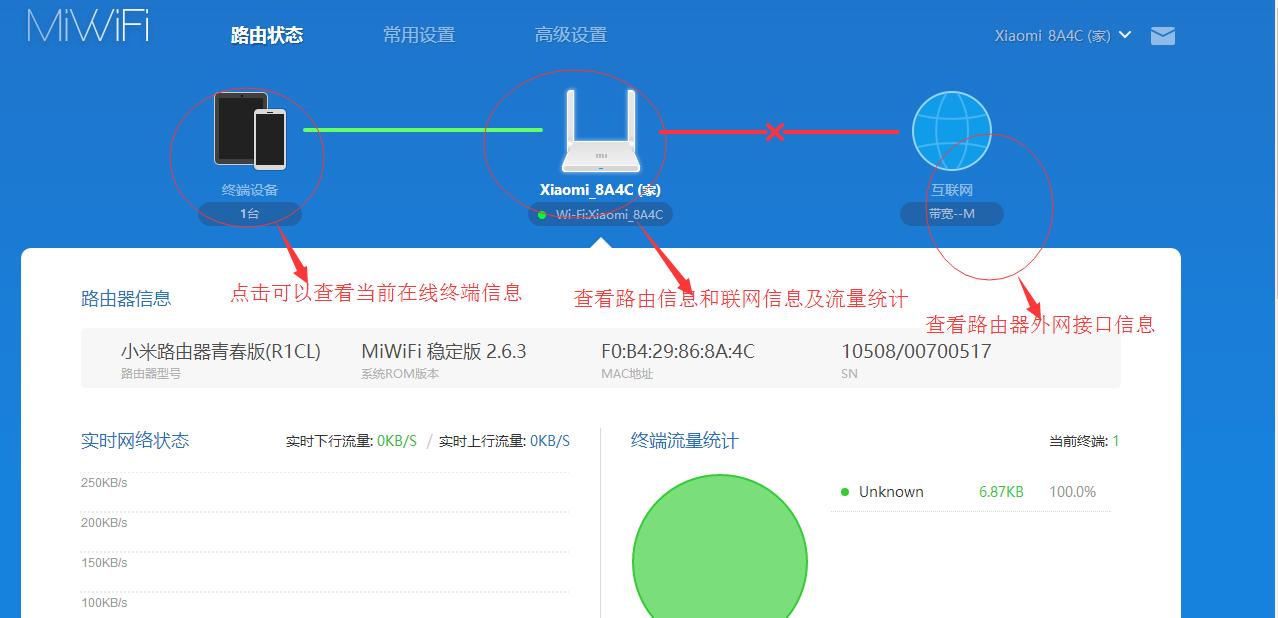Open the 高级设置 tab
Screen dimensions: 1278x618
571,35
